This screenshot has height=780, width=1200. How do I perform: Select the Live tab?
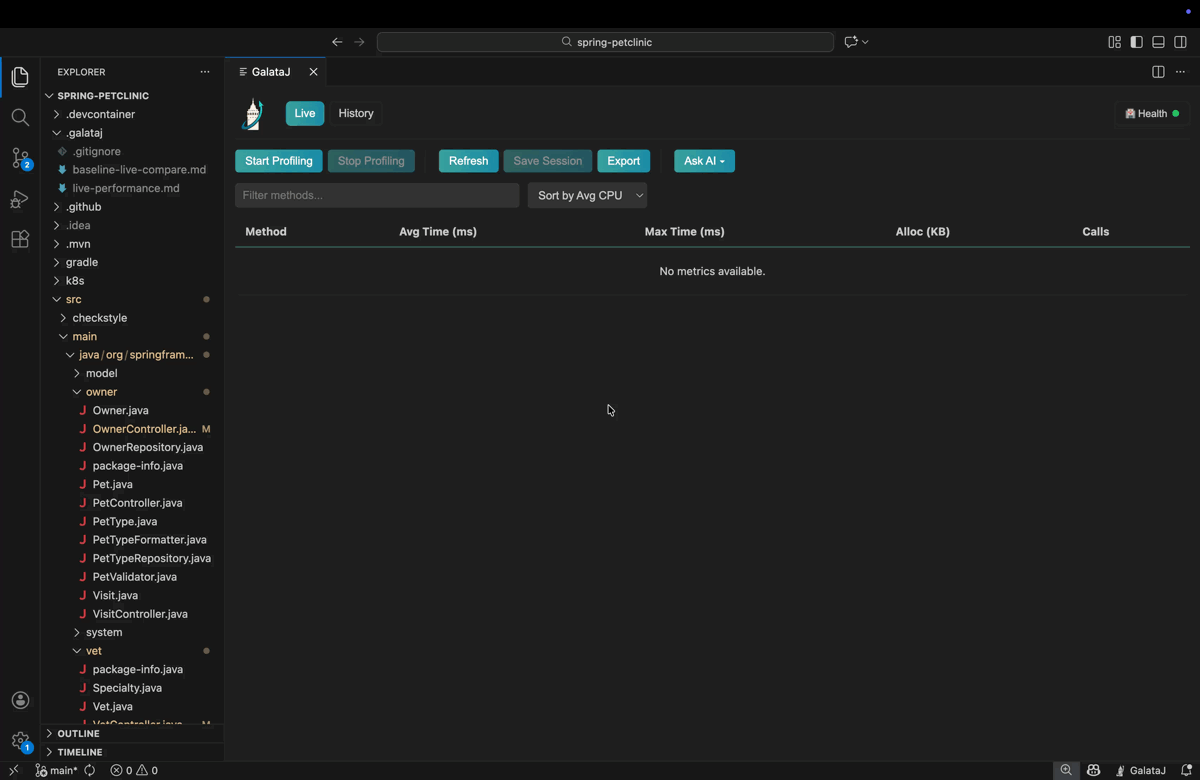tap(305, 113)
